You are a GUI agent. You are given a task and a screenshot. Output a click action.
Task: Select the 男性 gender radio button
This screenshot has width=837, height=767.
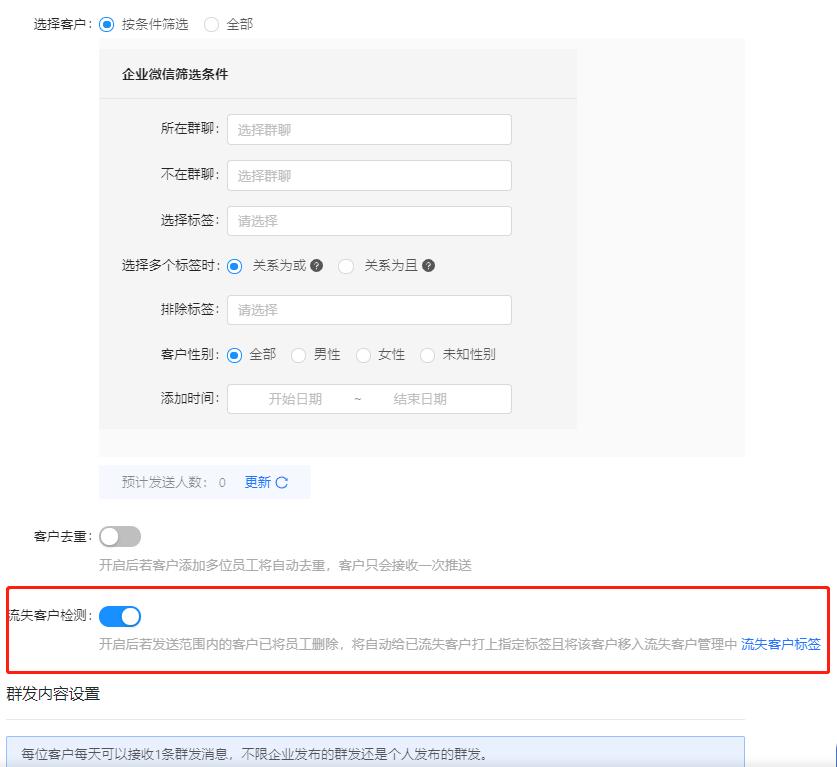300,354
